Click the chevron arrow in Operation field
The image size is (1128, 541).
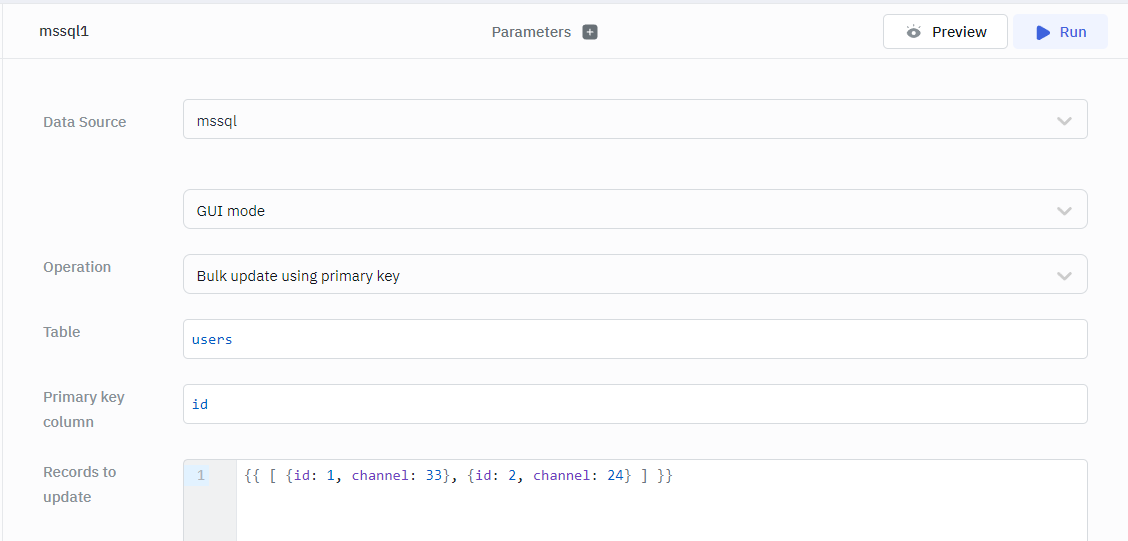point(1064,276)
